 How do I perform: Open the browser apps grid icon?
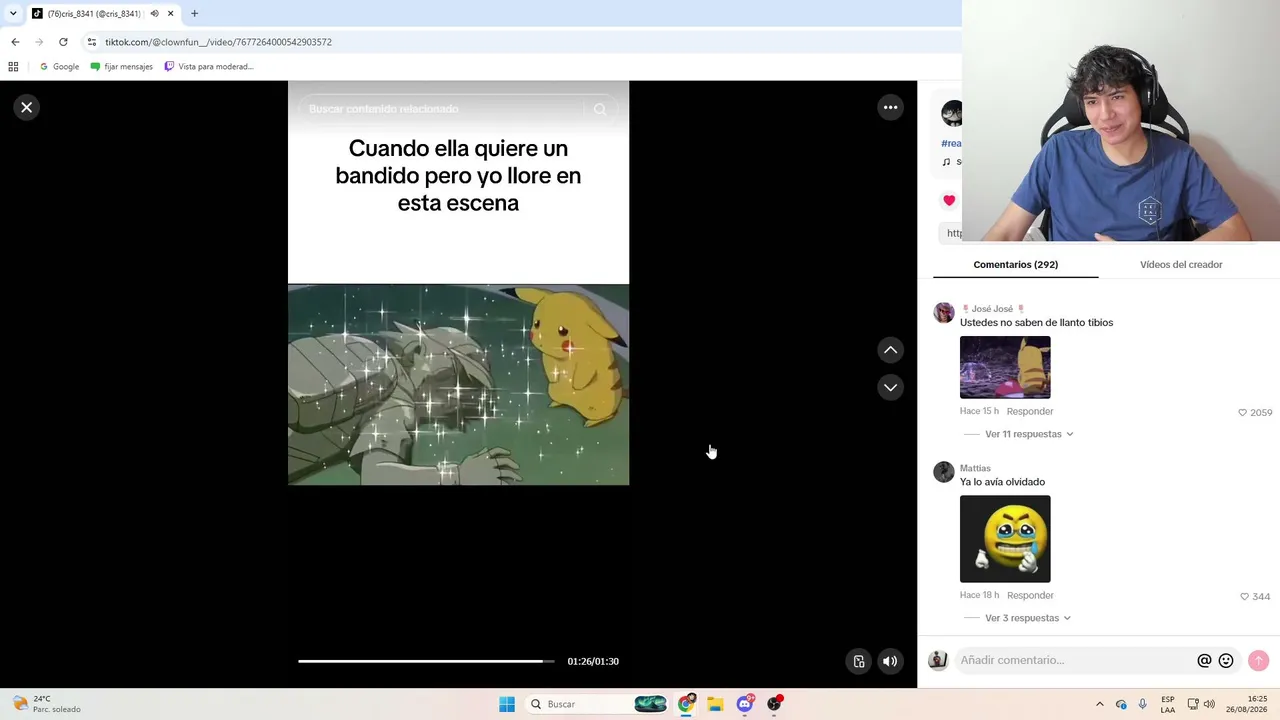(13, 67)
